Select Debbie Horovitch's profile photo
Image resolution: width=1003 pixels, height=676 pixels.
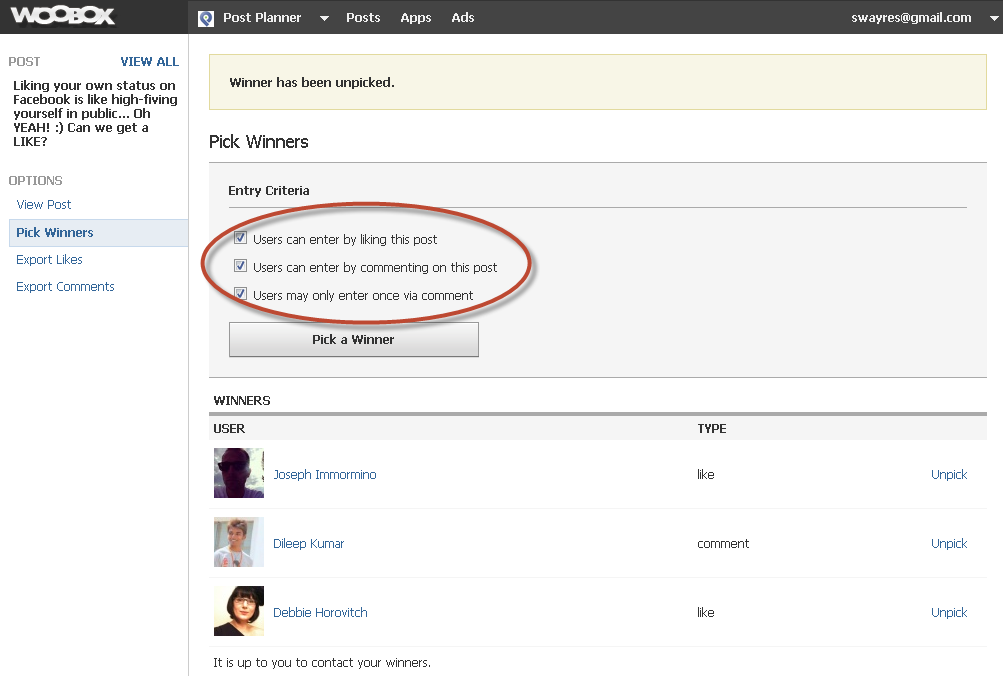point(238,612)
